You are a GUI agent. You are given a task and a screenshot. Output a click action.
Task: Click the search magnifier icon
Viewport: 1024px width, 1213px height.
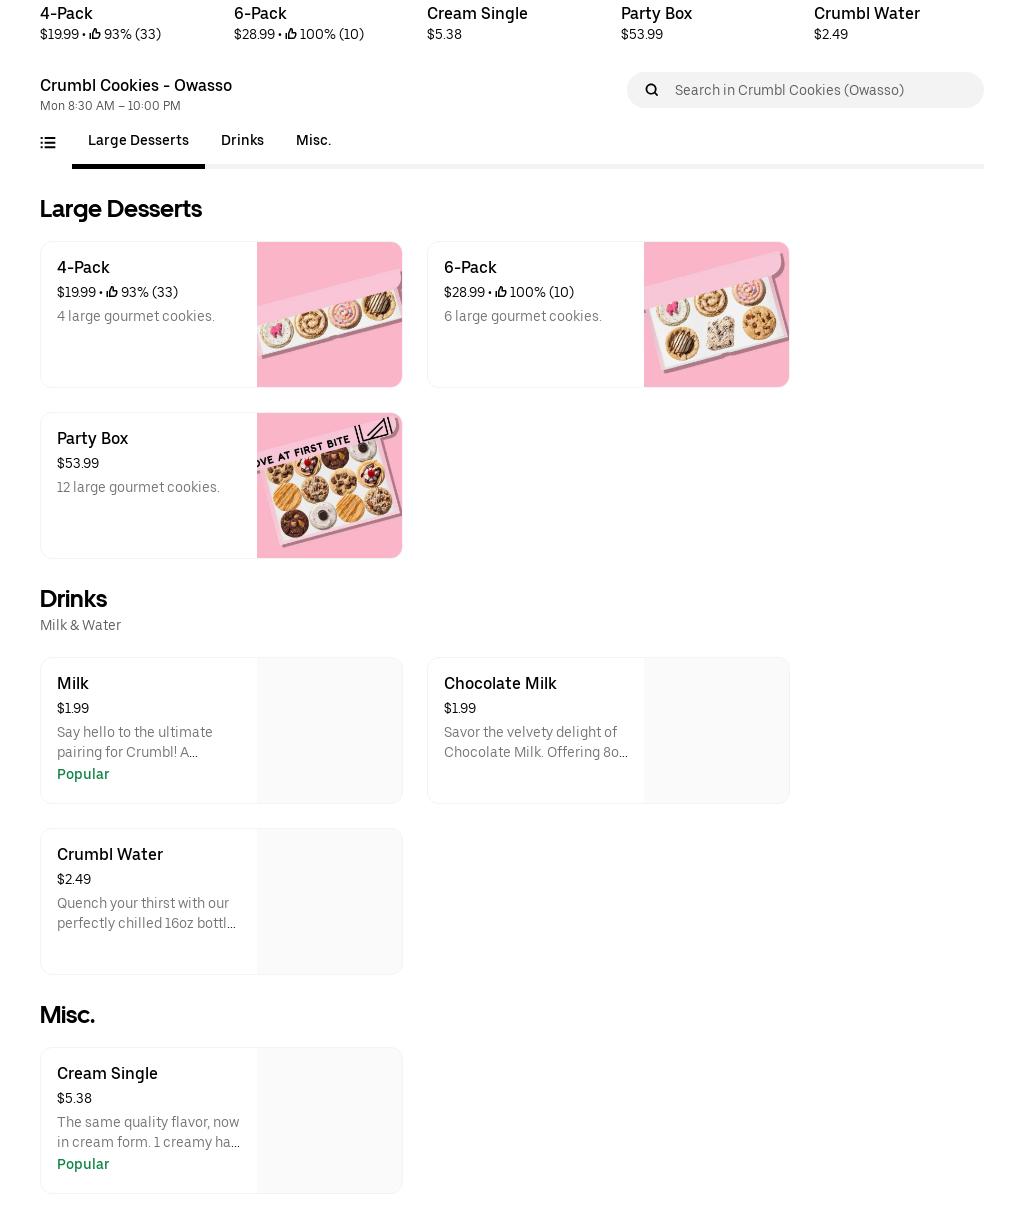652,90
